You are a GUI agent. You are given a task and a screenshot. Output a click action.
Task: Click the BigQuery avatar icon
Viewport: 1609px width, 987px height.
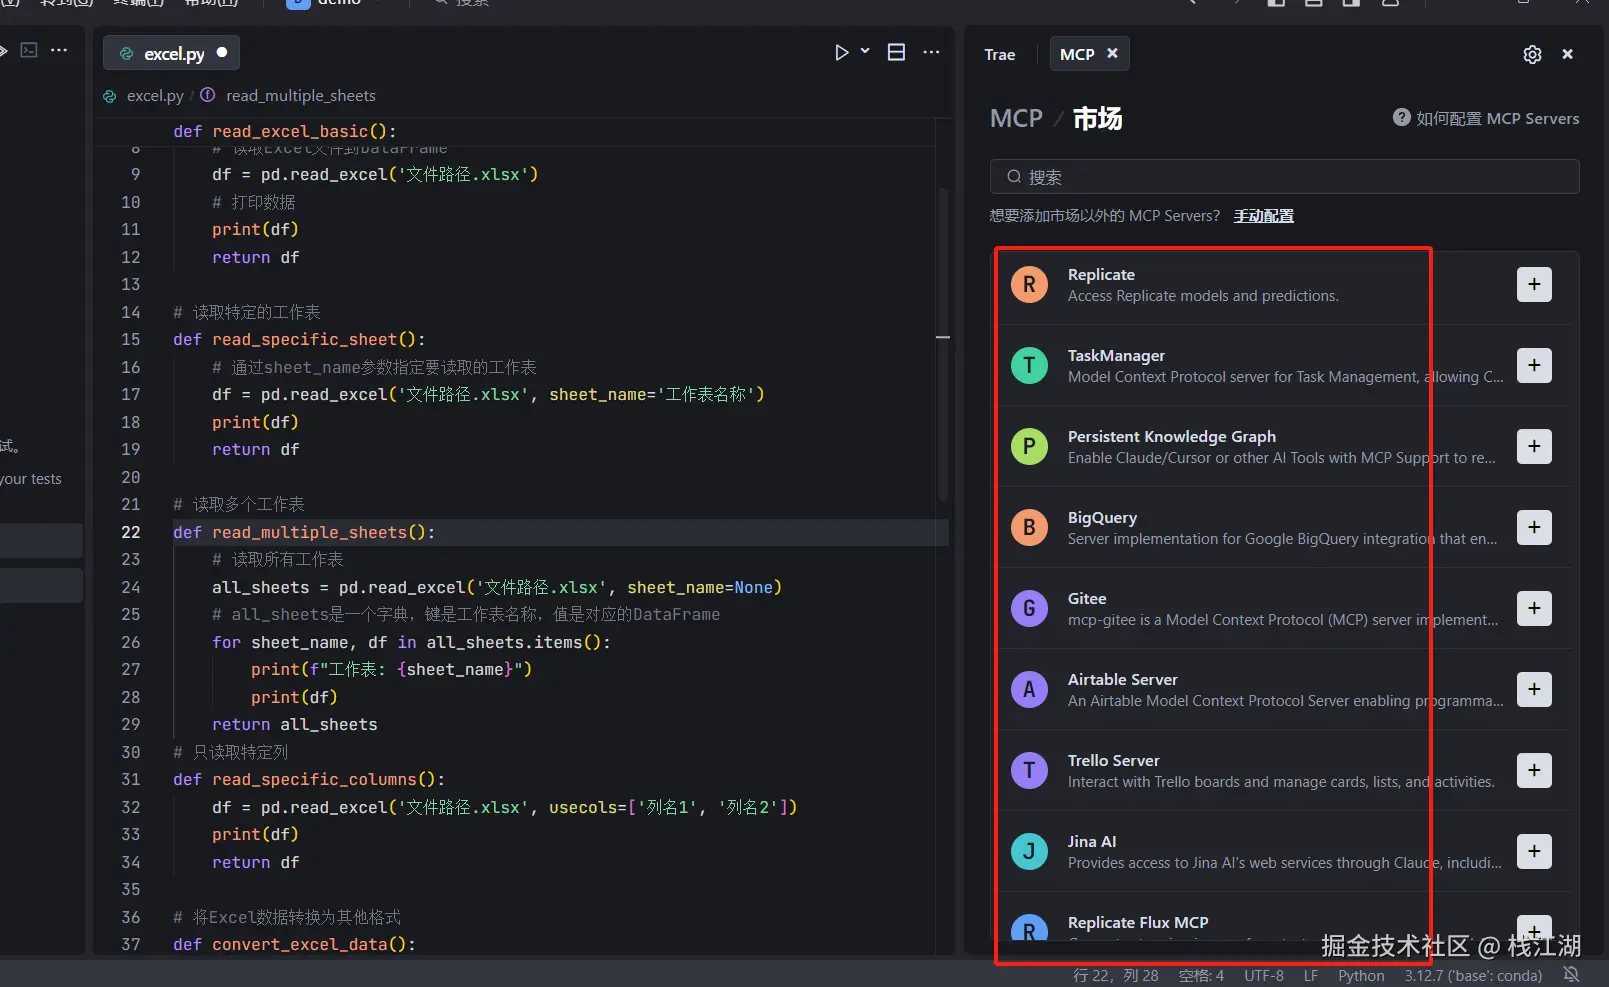pyautogui.click(x=1029, y=527)
